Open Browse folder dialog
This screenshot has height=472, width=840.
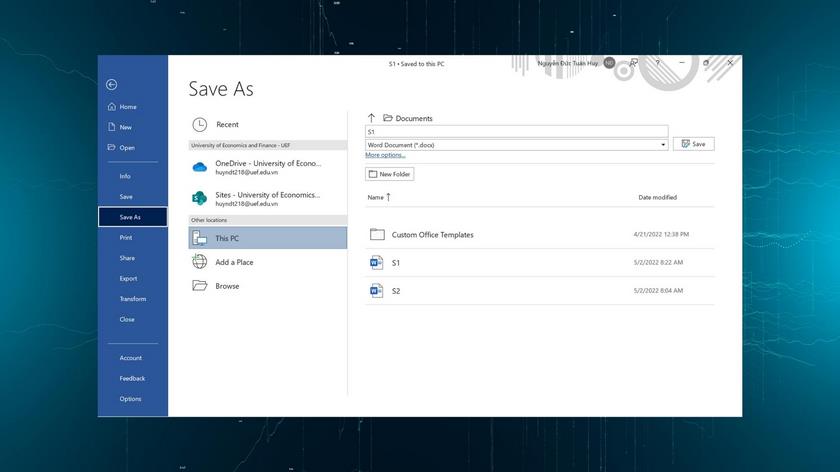tap(227, 286)
